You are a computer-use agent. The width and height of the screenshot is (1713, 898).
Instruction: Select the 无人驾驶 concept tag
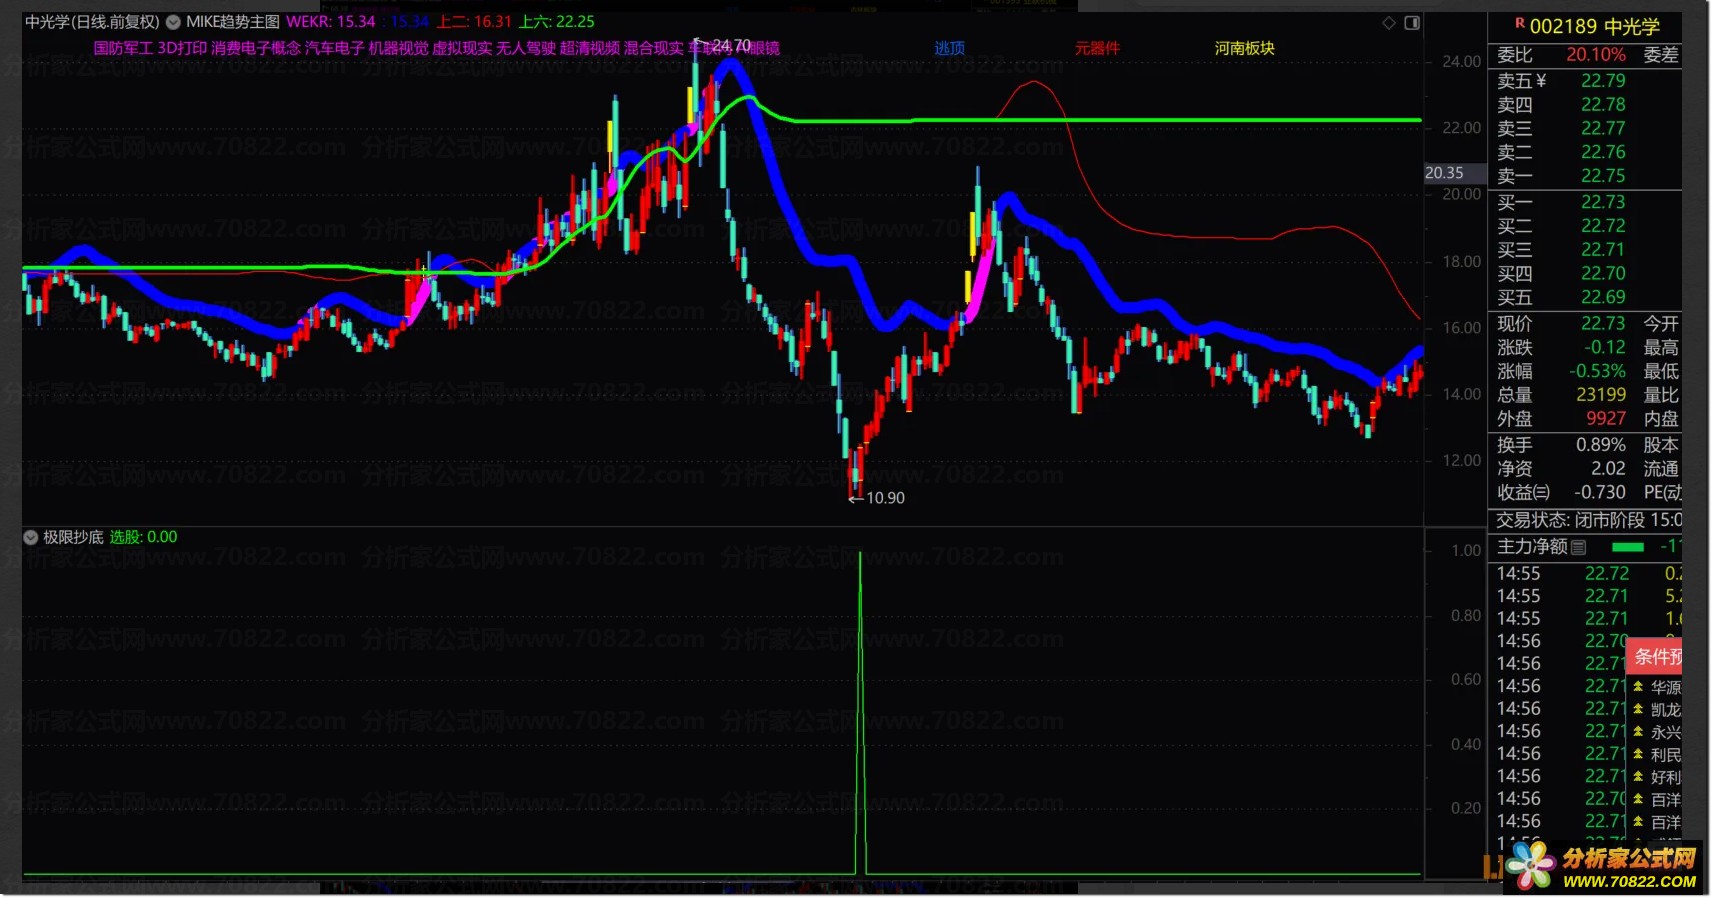pos(526,48)
